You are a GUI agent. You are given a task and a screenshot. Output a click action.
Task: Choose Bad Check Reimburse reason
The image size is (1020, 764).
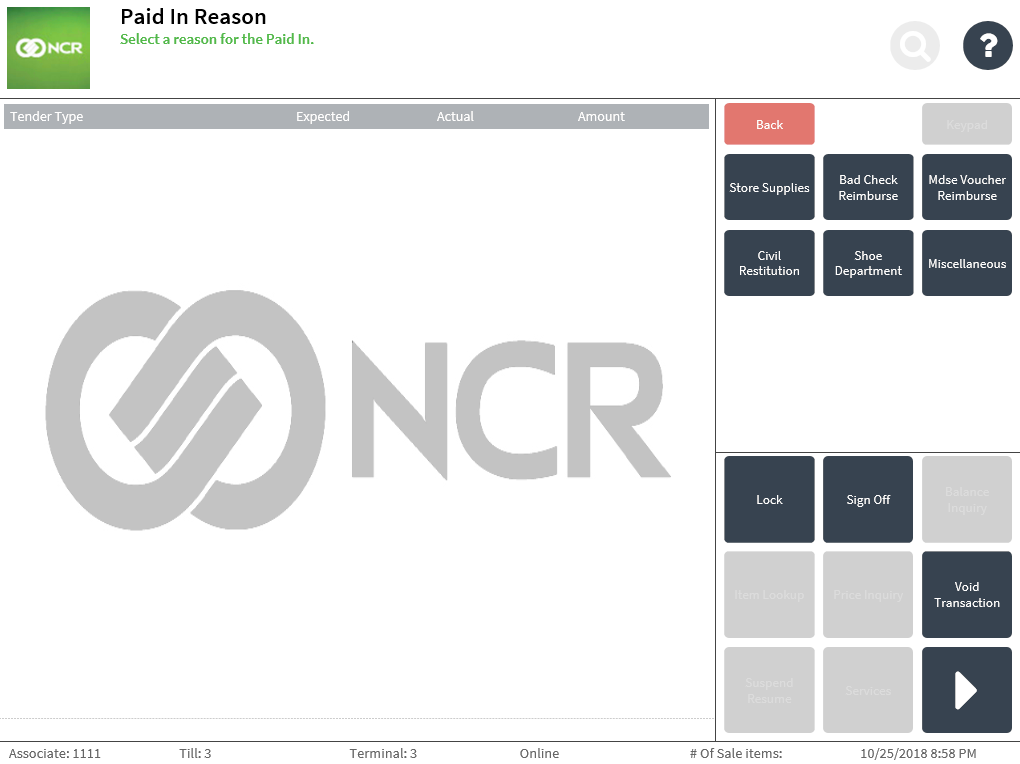coord(868,187)
